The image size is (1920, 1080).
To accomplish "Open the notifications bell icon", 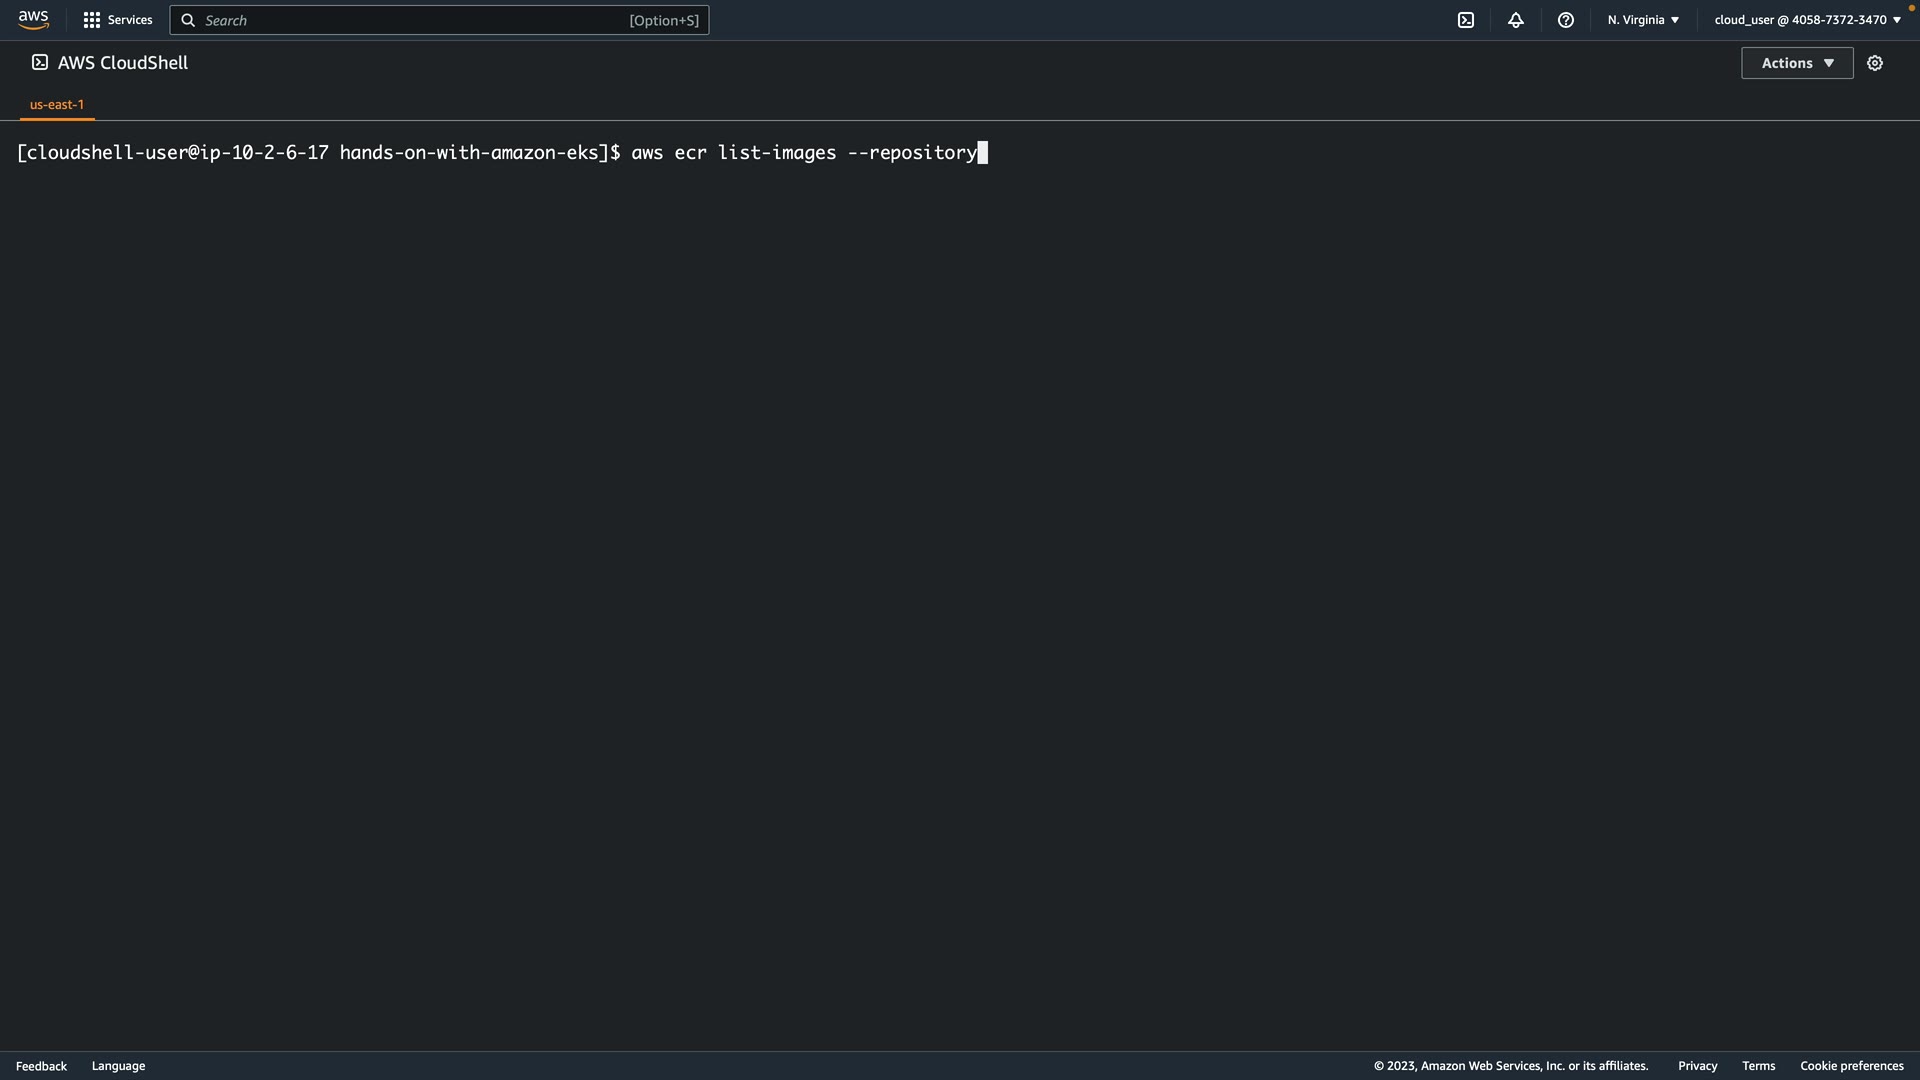I will (x=1516, y=20).
